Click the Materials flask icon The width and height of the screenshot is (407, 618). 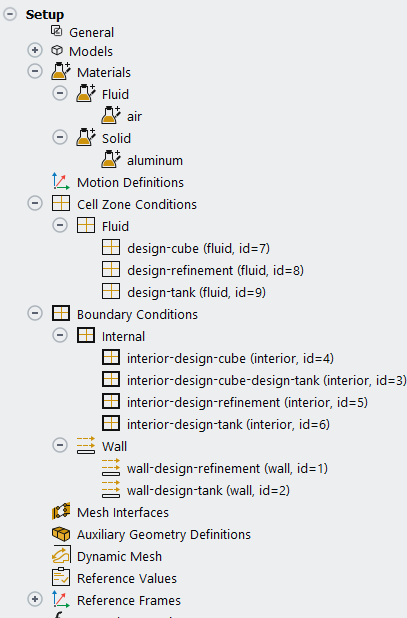61,71
